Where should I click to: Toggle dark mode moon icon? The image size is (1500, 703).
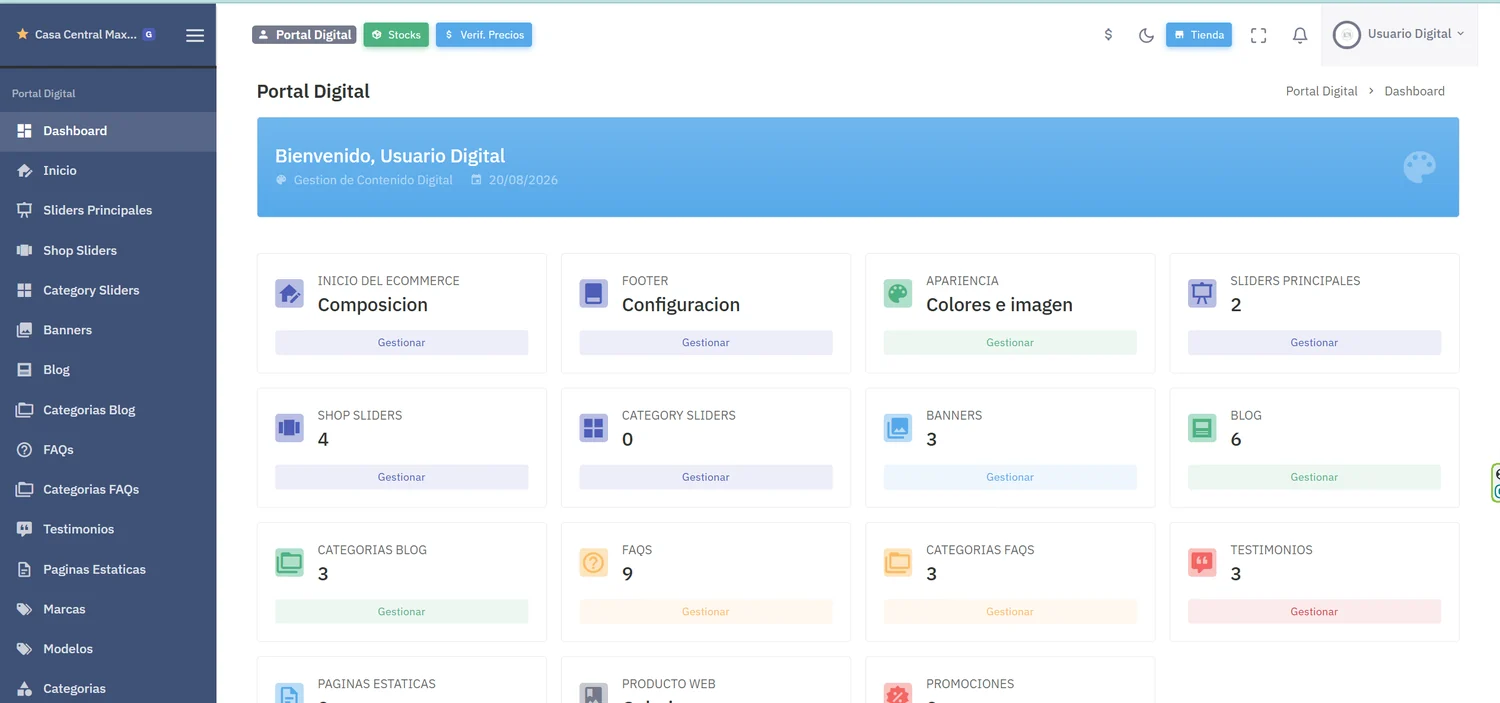[x=1146, y=35]
